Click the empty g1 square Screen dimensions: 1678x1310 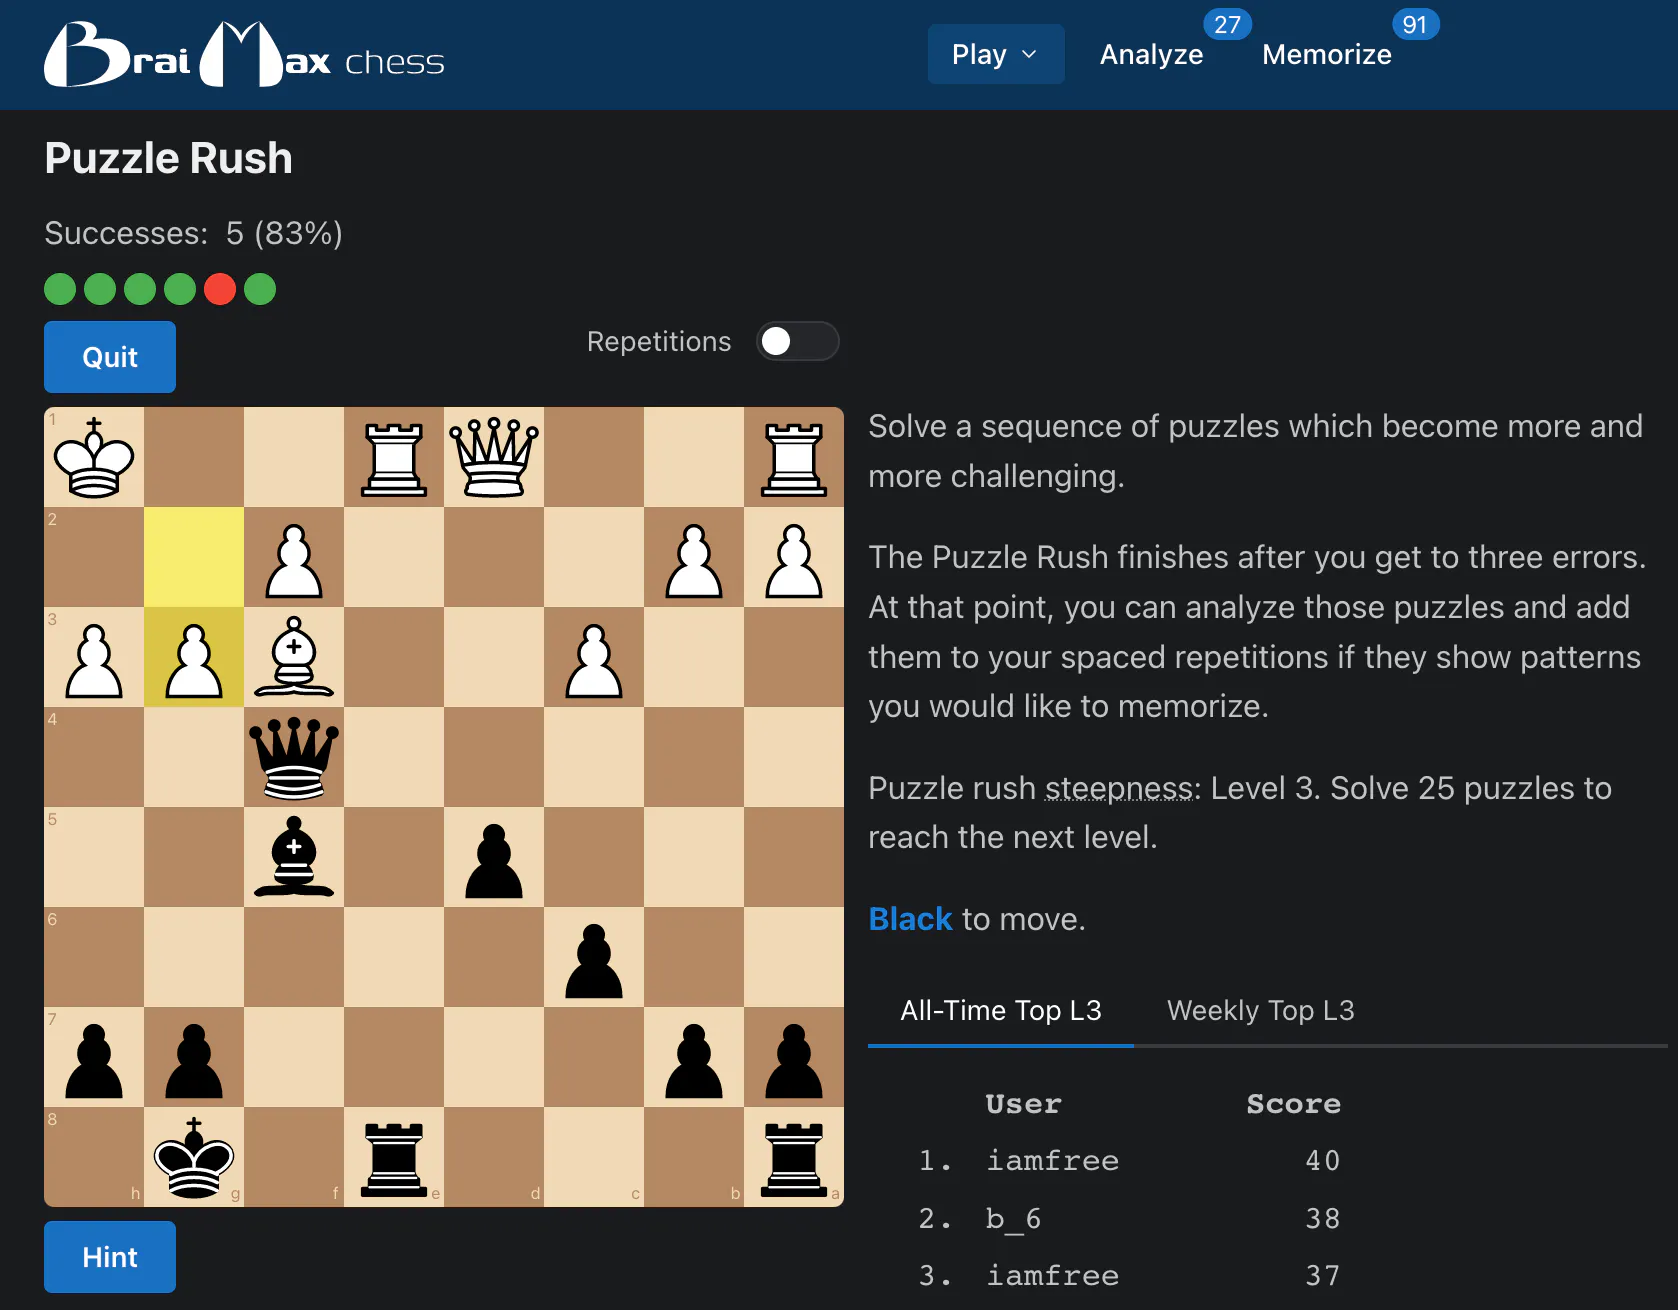(194, 457)
